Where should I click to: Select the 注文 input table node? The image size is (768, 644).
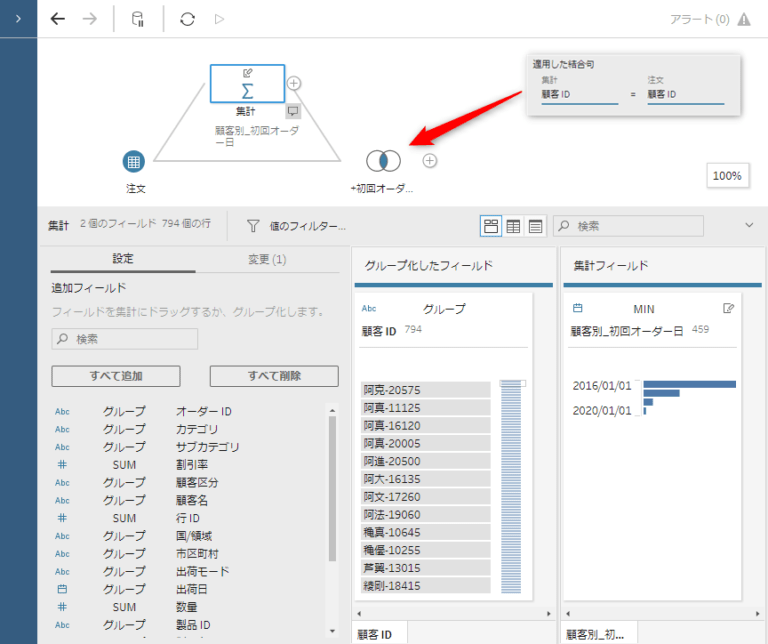coord(134,162)
